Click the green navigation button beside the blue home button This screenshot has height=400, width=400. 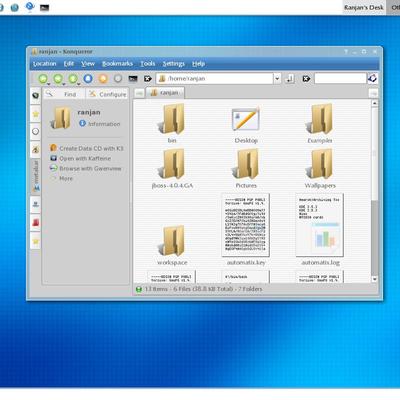73,79
